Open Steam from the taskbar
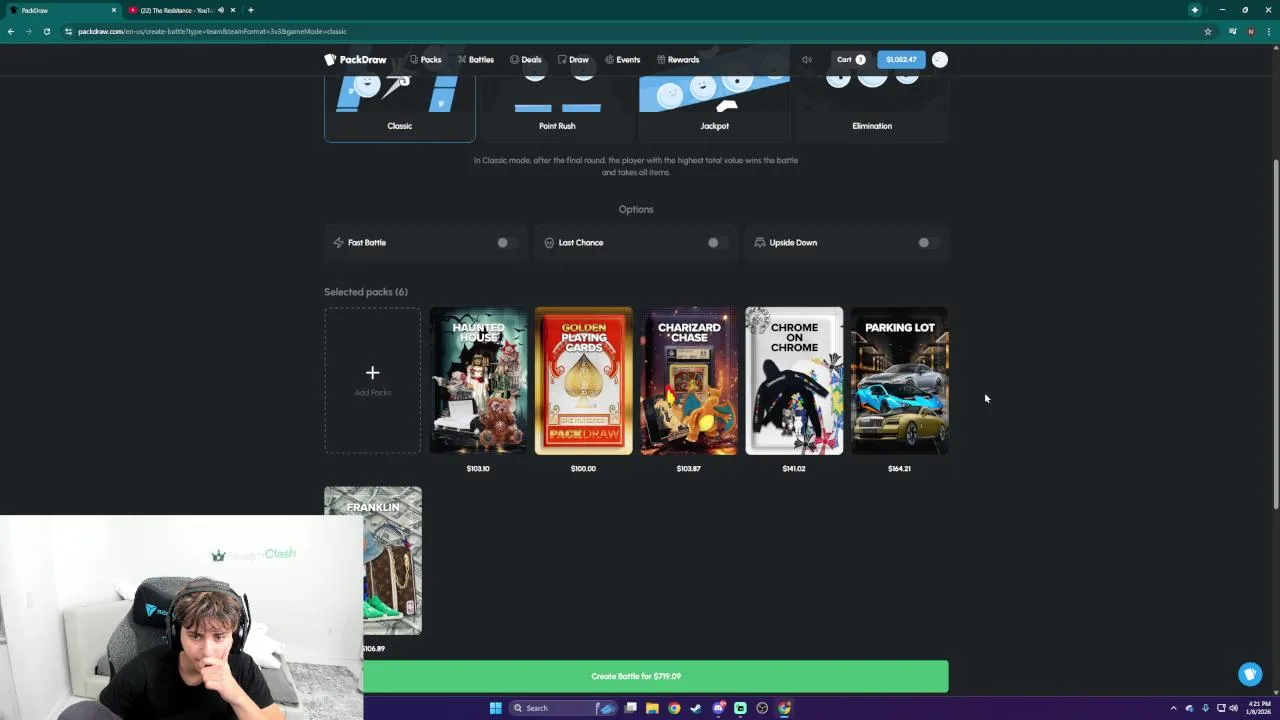The width and height of the screenshot is (1280, 720). coord(696,708)
